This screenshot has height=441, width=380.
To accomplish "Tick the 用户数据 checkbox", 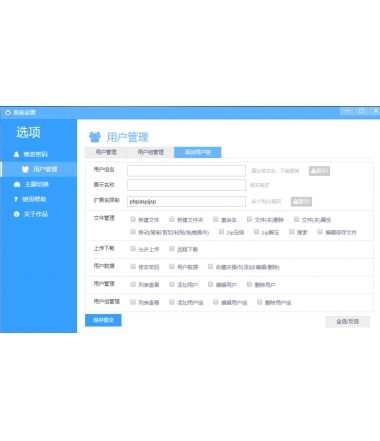I will coord(172,266).
